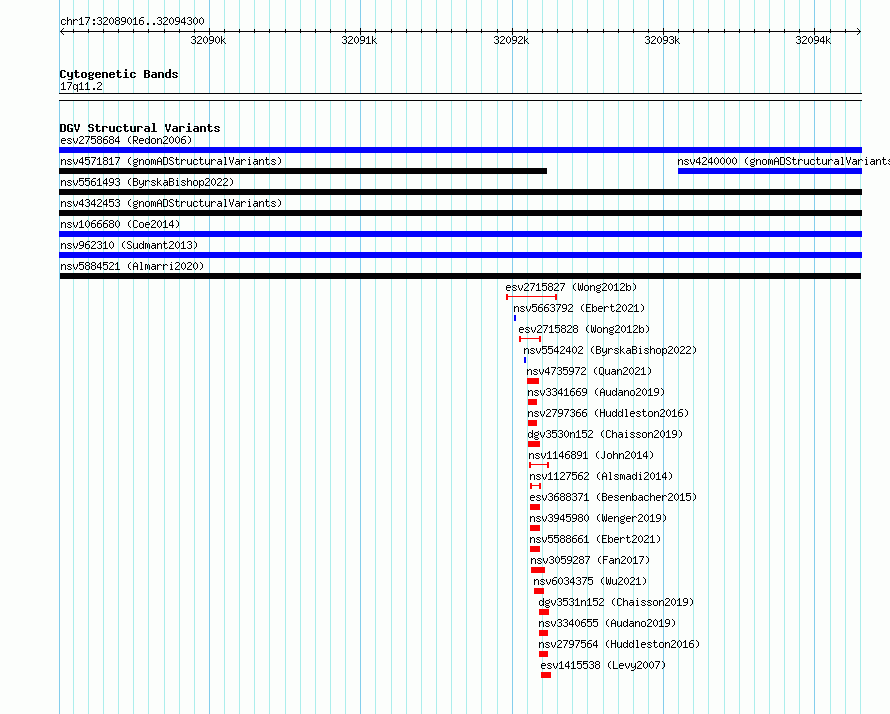890x714 pixels.
Task: Click the 32094k ruler position
Action: click(x=813, y=40)
